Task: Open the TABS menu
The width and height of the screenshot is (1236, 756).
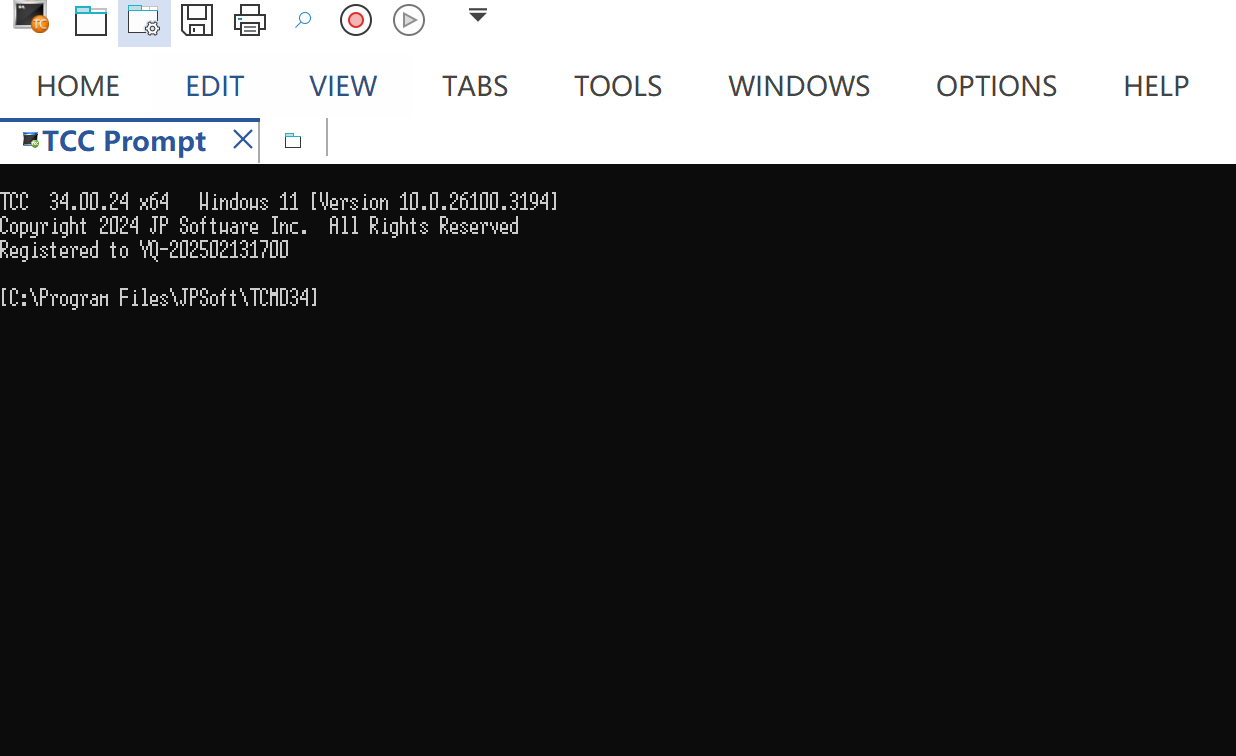Action: 475,86
